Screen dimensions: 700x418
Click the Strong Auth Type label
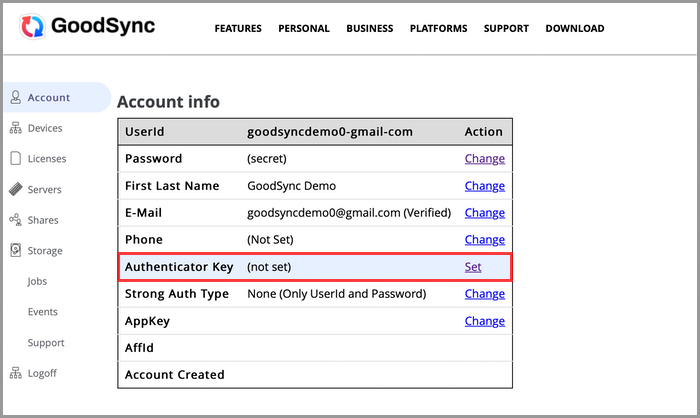[177, 294]
